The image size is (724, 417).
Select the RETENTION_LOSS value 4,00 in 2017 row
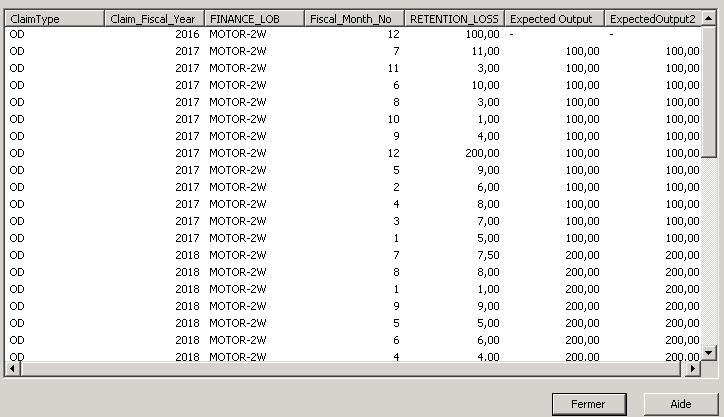coord(488,136)
